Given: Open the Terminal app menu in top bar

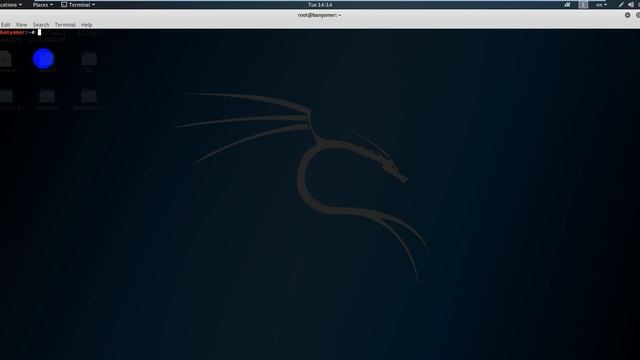Looking at the screenshot, I should 78,5.
